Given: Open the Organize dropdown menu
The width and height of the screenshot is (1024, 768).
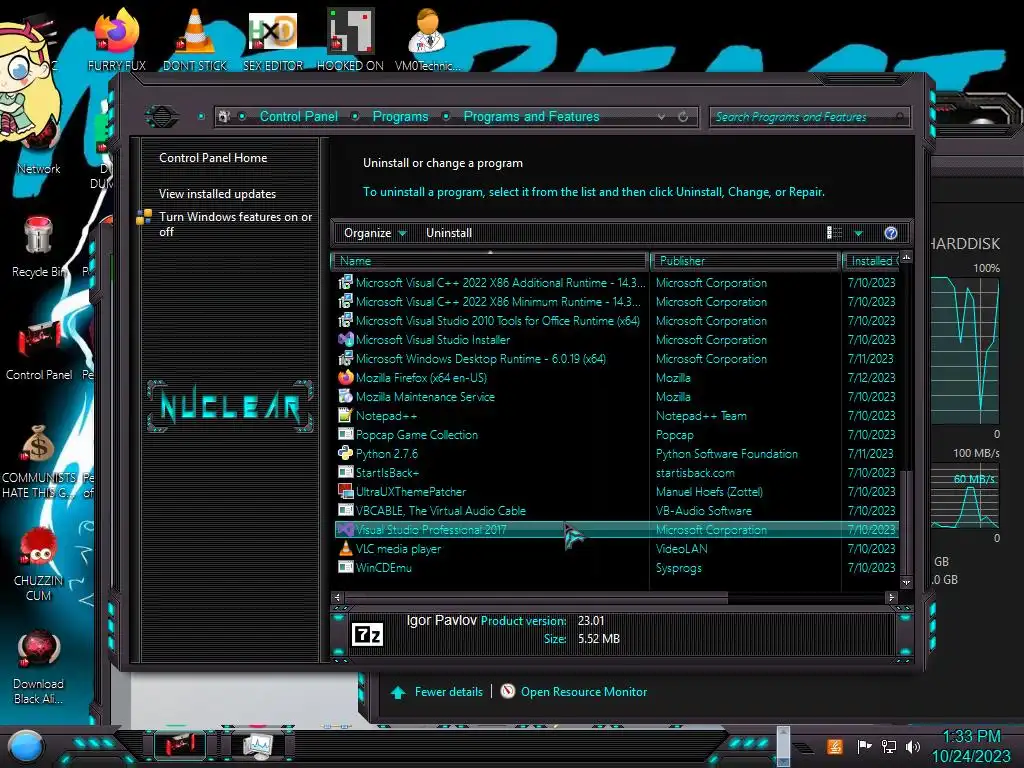Looking at the screenshot, I should click(x=375, y=233).
